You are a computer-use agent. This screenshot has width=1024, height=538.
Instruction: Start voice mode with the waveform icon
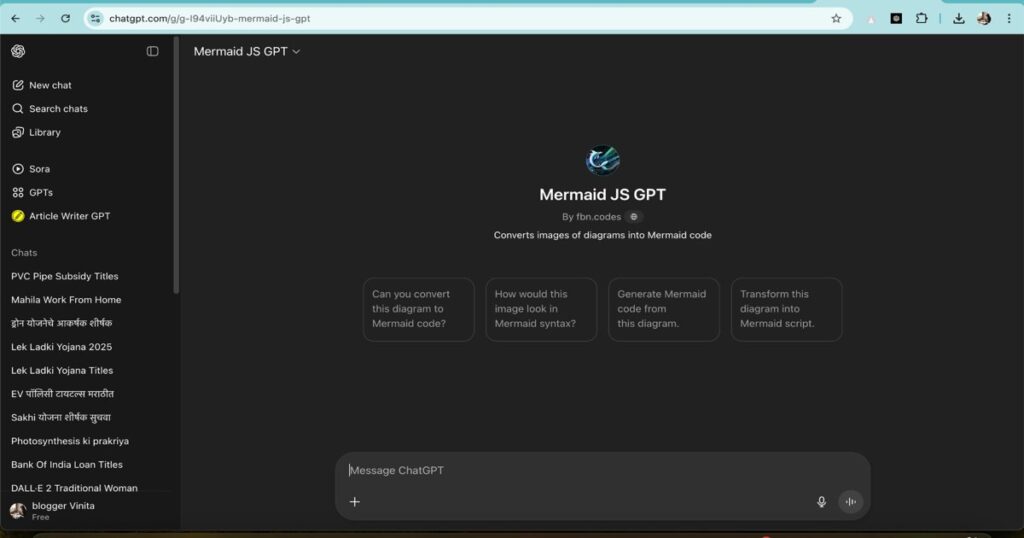point(851,501)
